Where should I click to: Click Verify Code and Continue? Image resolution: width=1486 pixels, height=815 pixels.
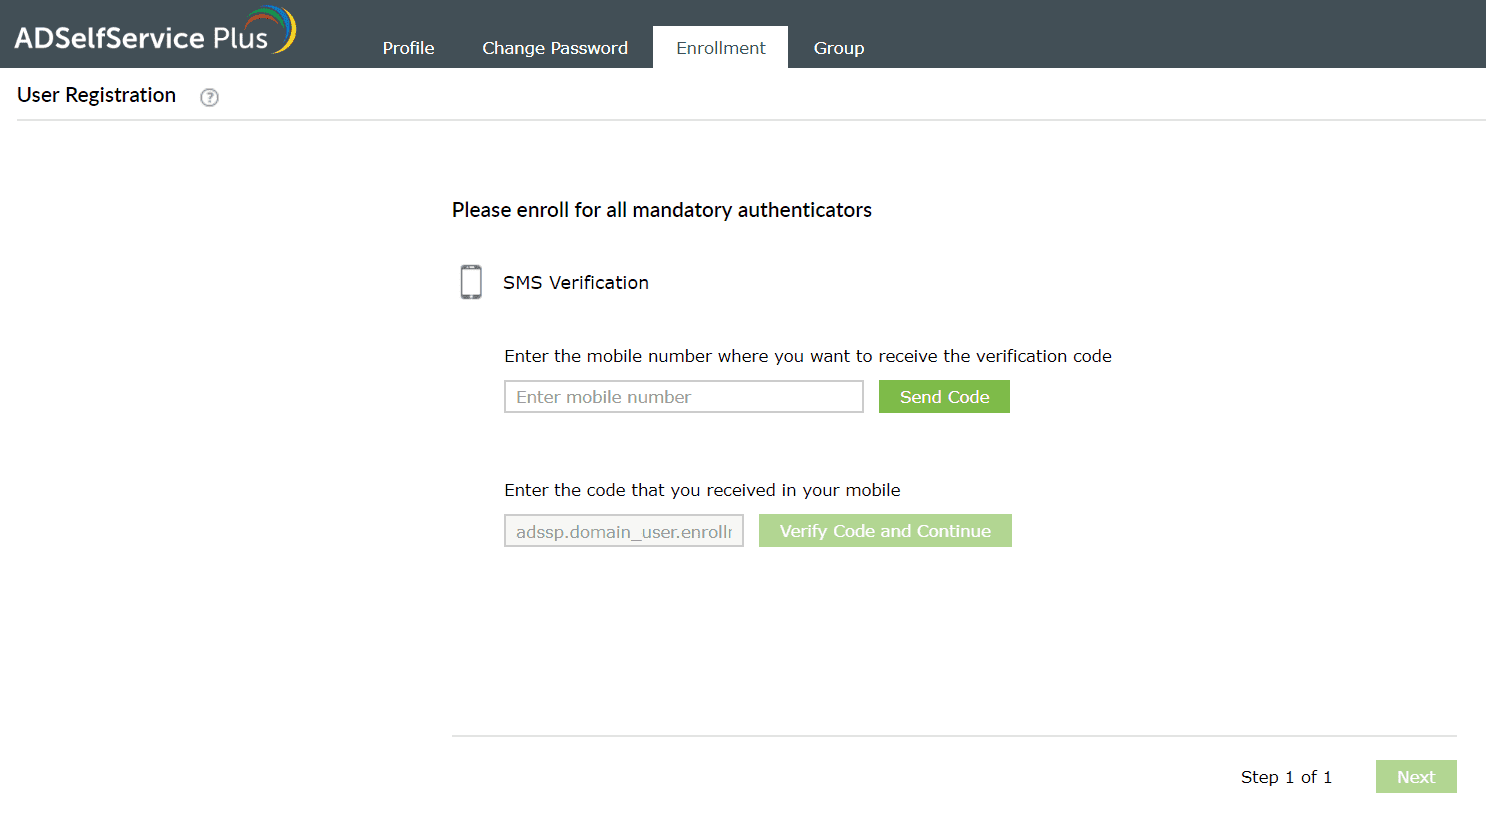(x=884, y=530)
